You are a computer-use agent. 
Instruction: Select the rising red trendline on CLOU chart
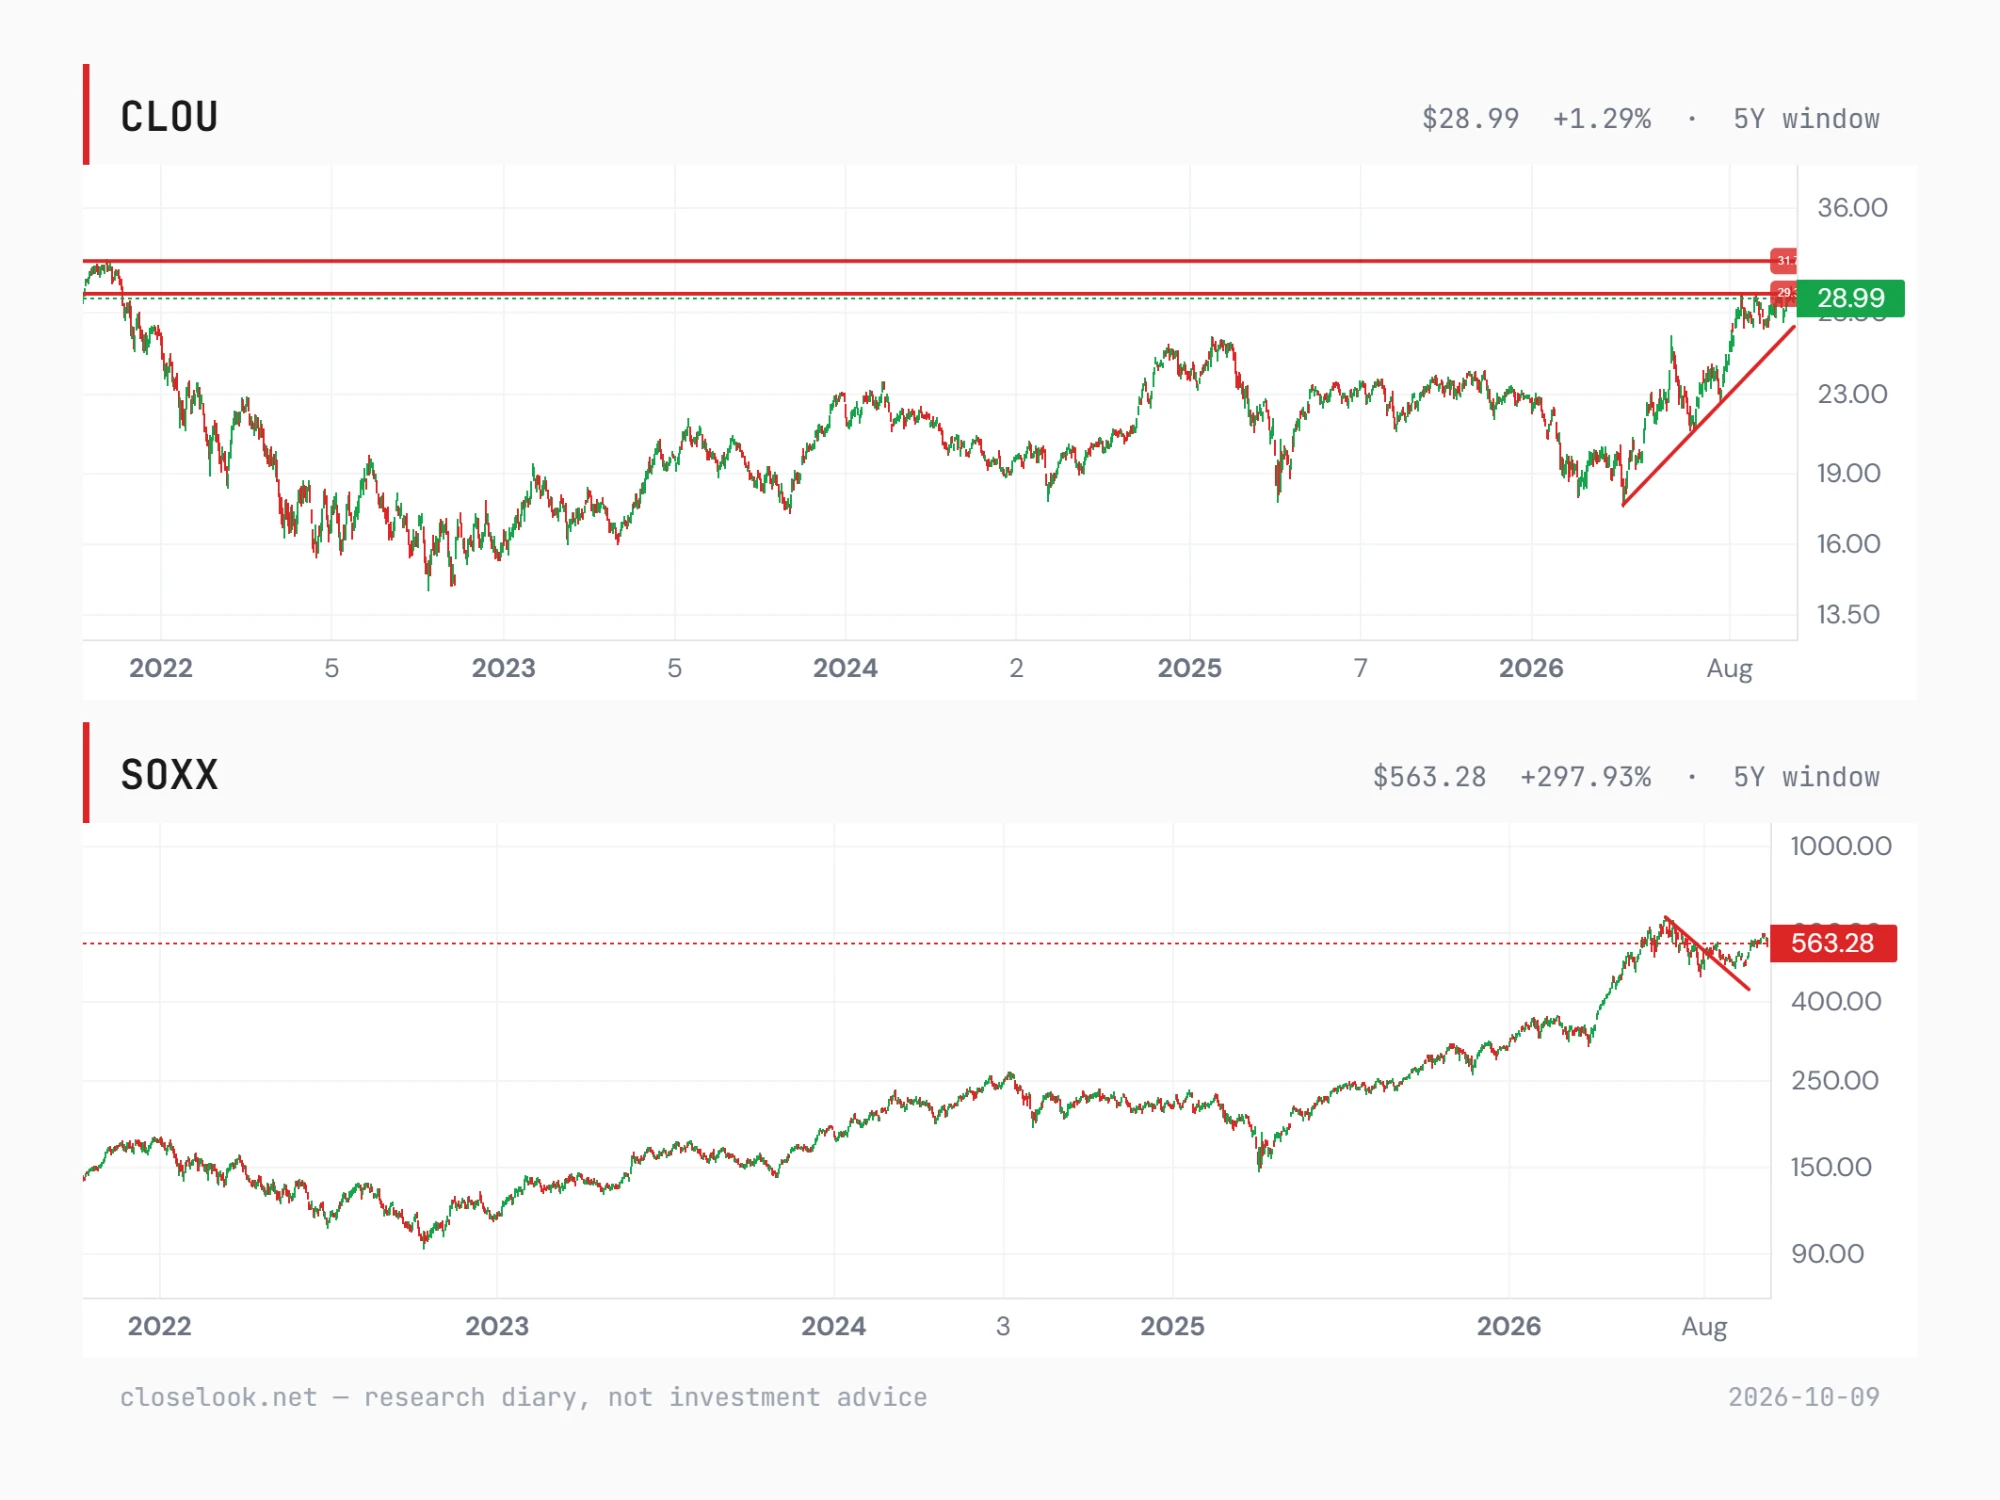1708,416
